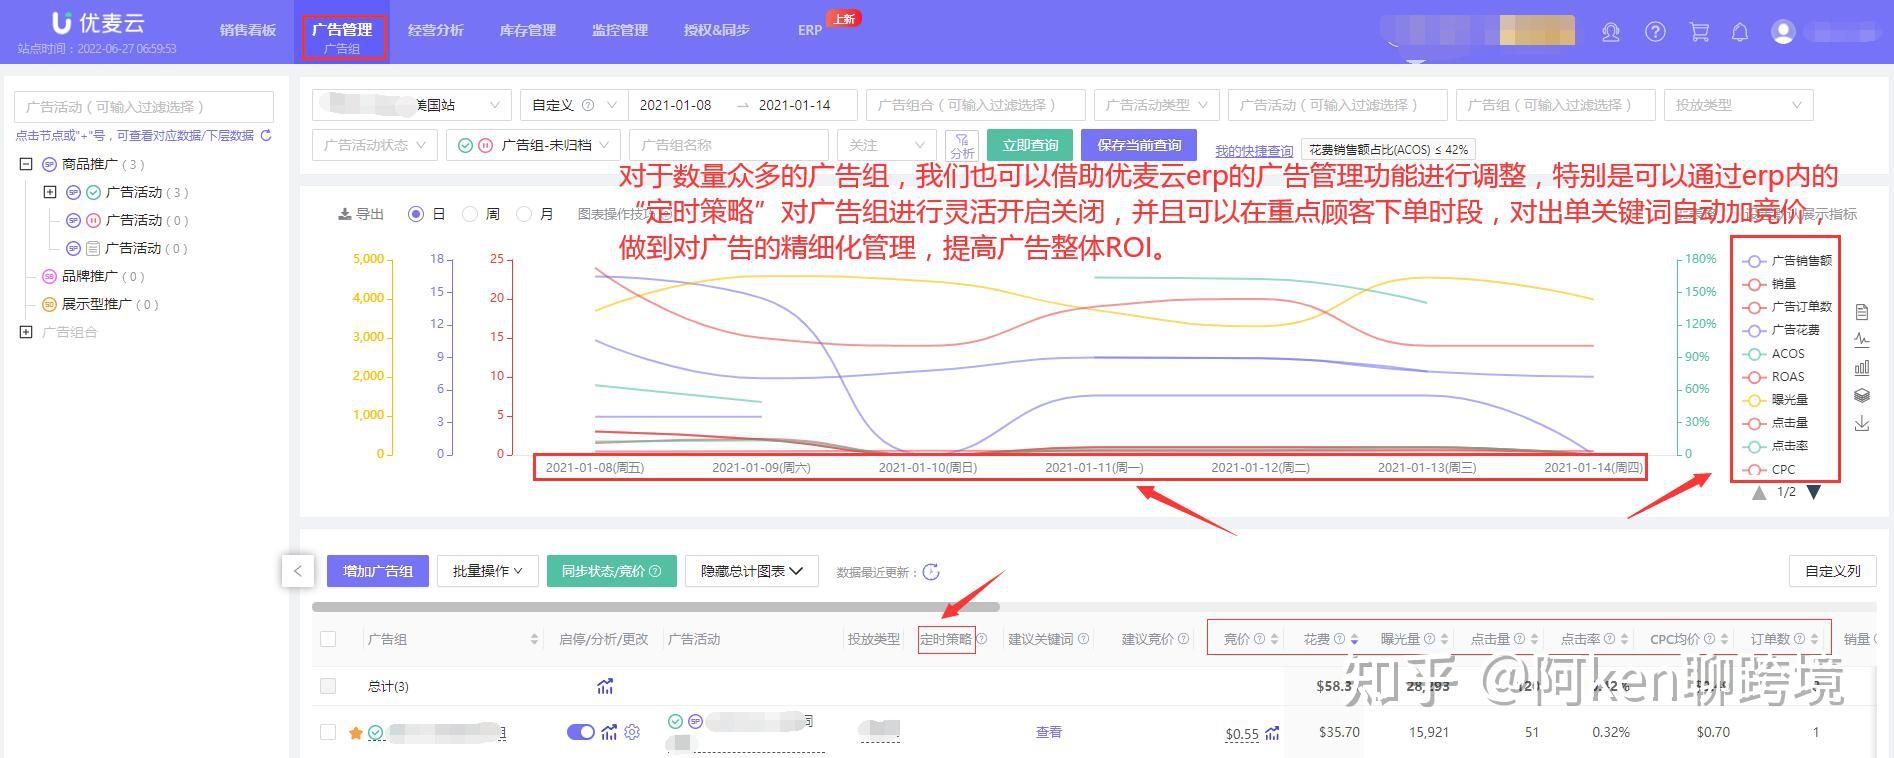
Task: Switch chart to line view icon
Action: 1862,340
